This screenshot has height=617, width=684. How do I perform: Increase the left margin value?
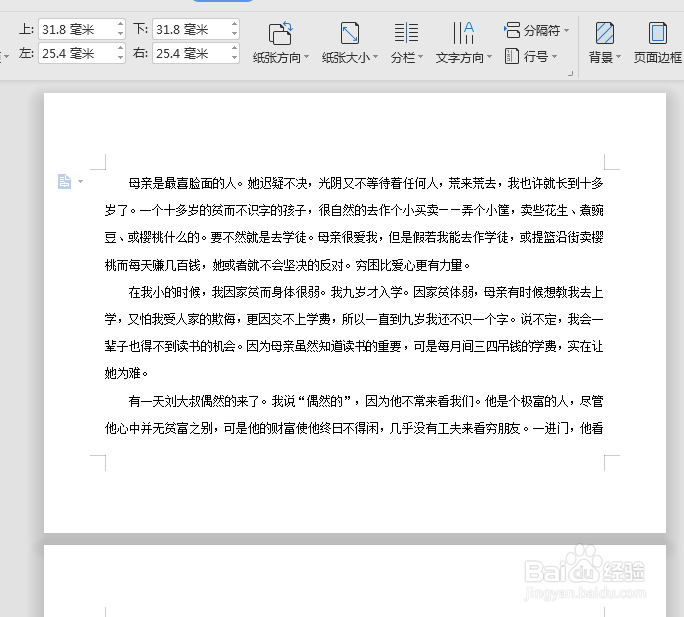pyautogui.click(x=120, y=48)
